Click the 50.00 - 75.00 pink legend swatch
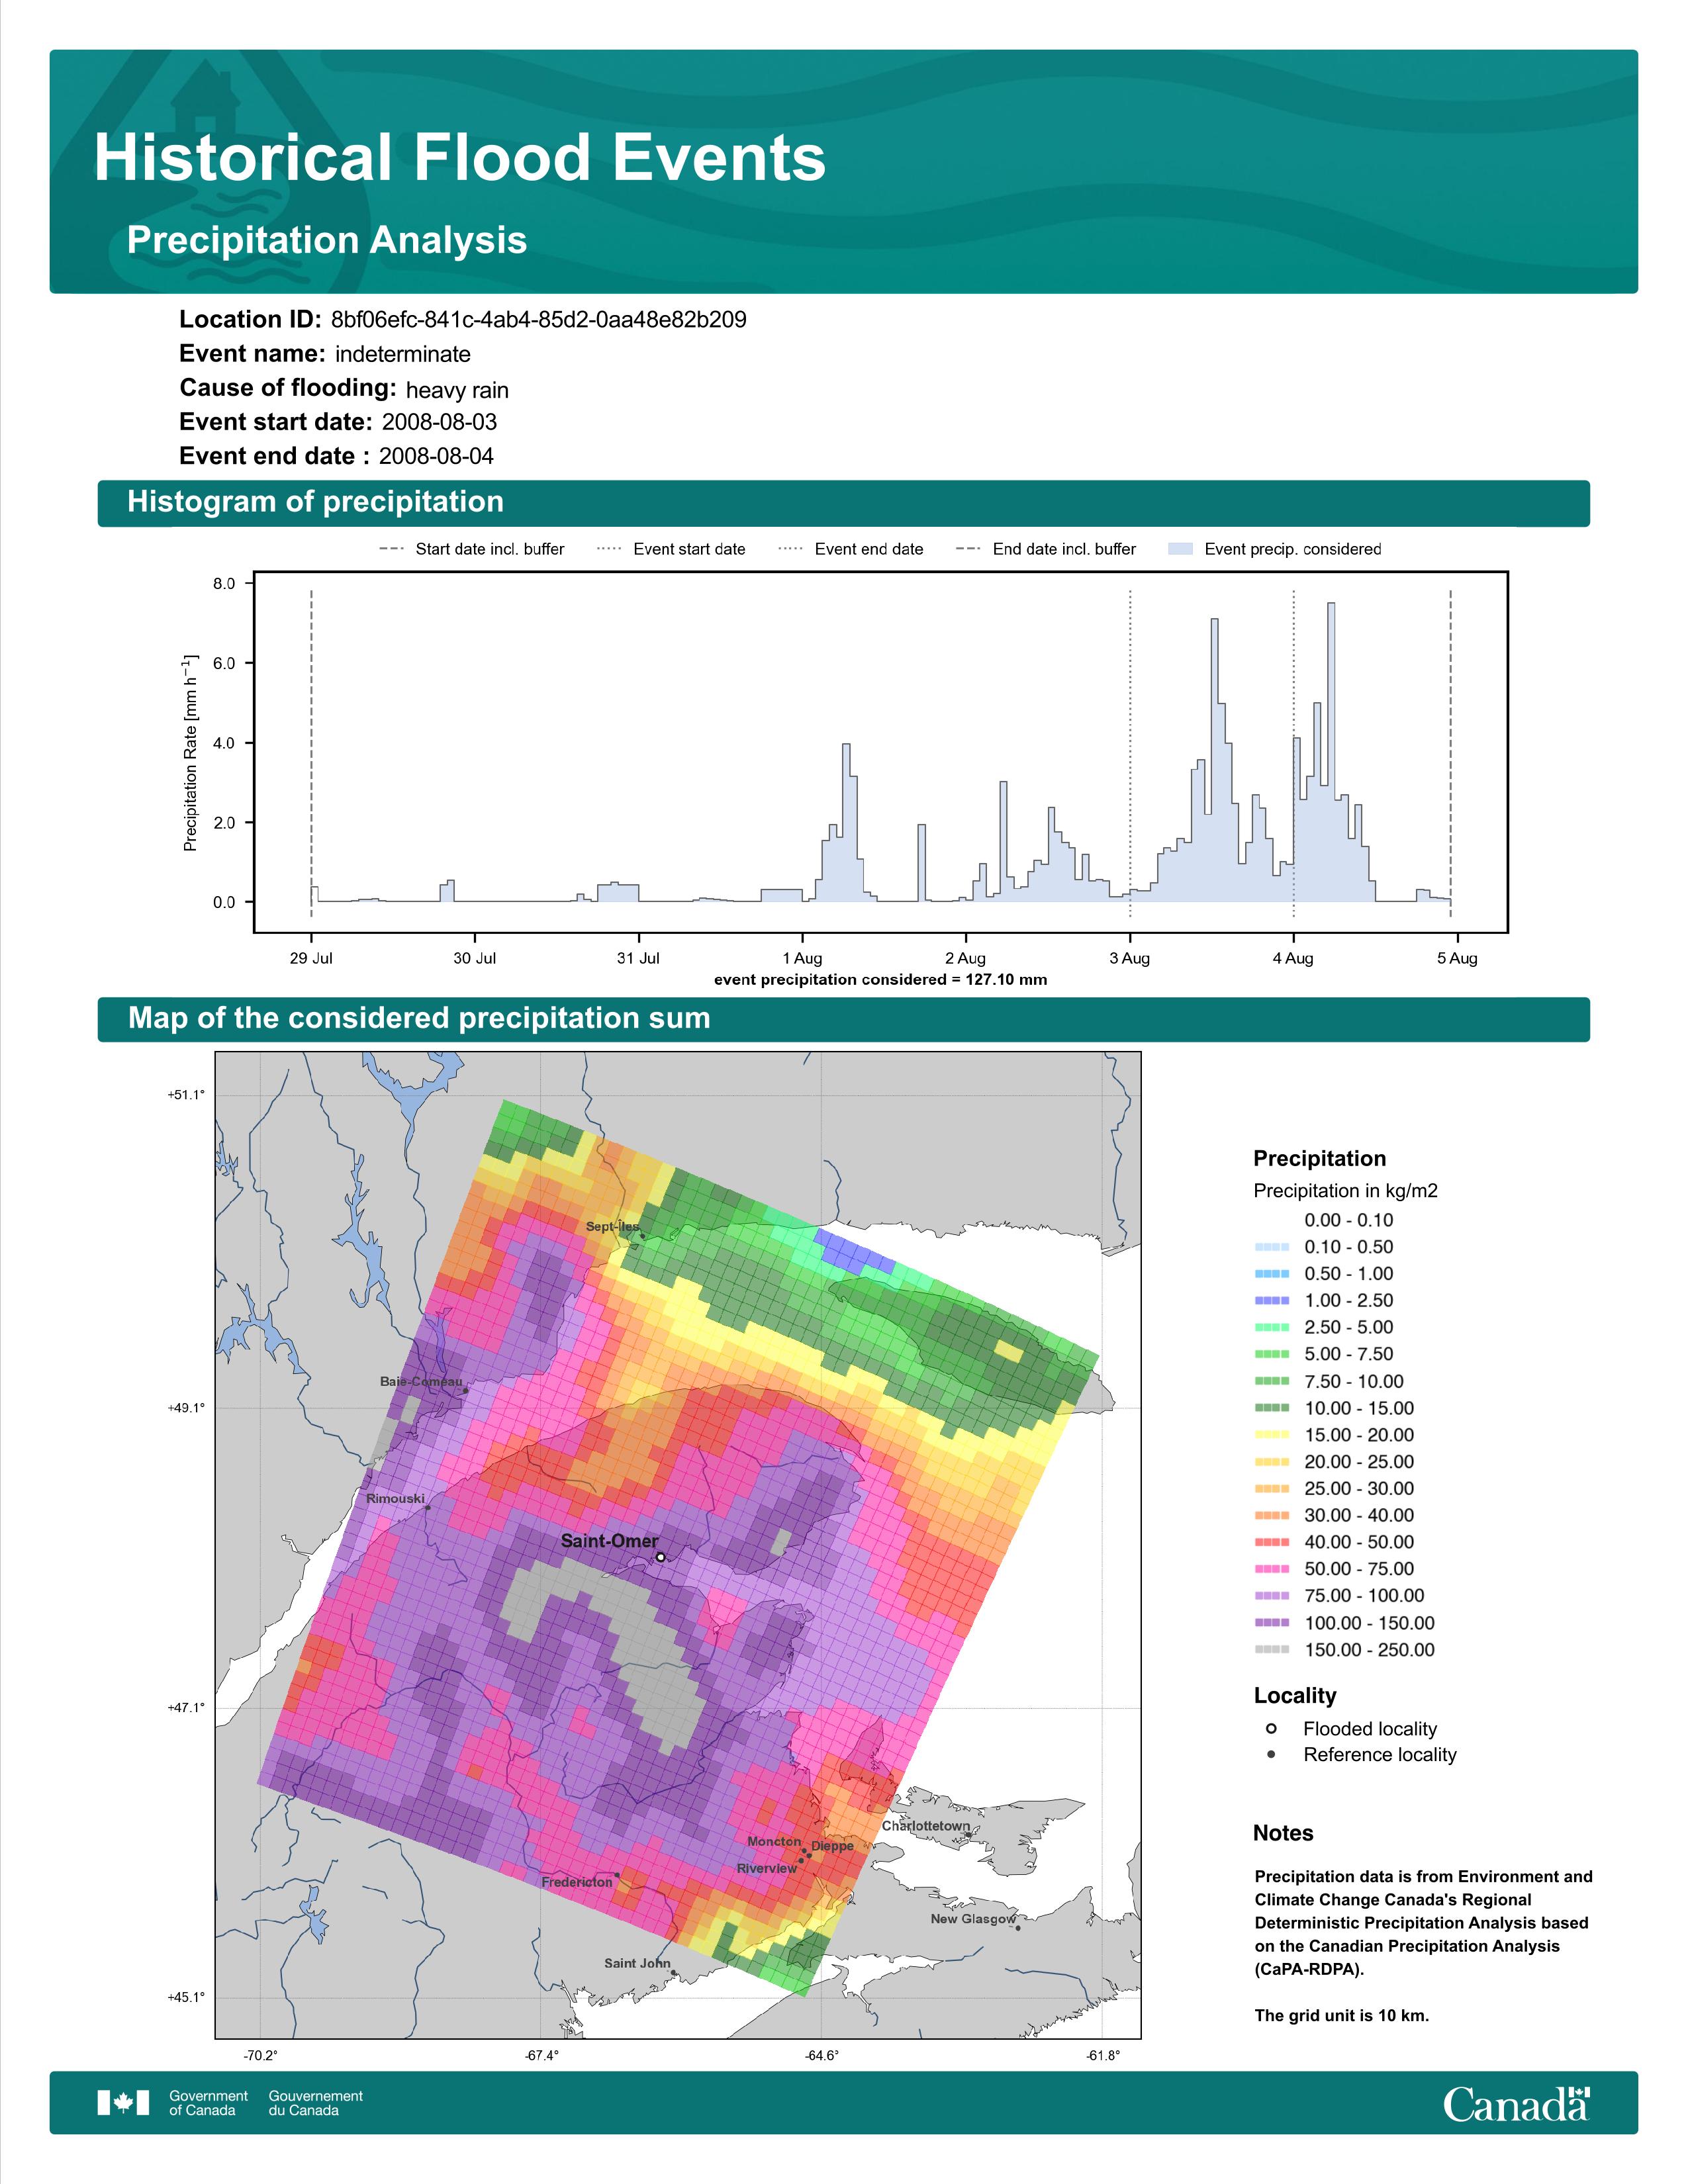Screen dimensions: 1688x2184 pos(1271,1569)
